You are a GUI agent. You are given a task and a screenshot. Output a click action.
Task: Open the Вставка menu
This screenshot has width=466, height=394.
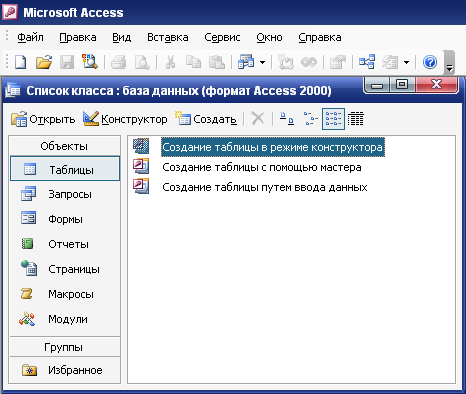pyautogui.click(x=168, y=37)
